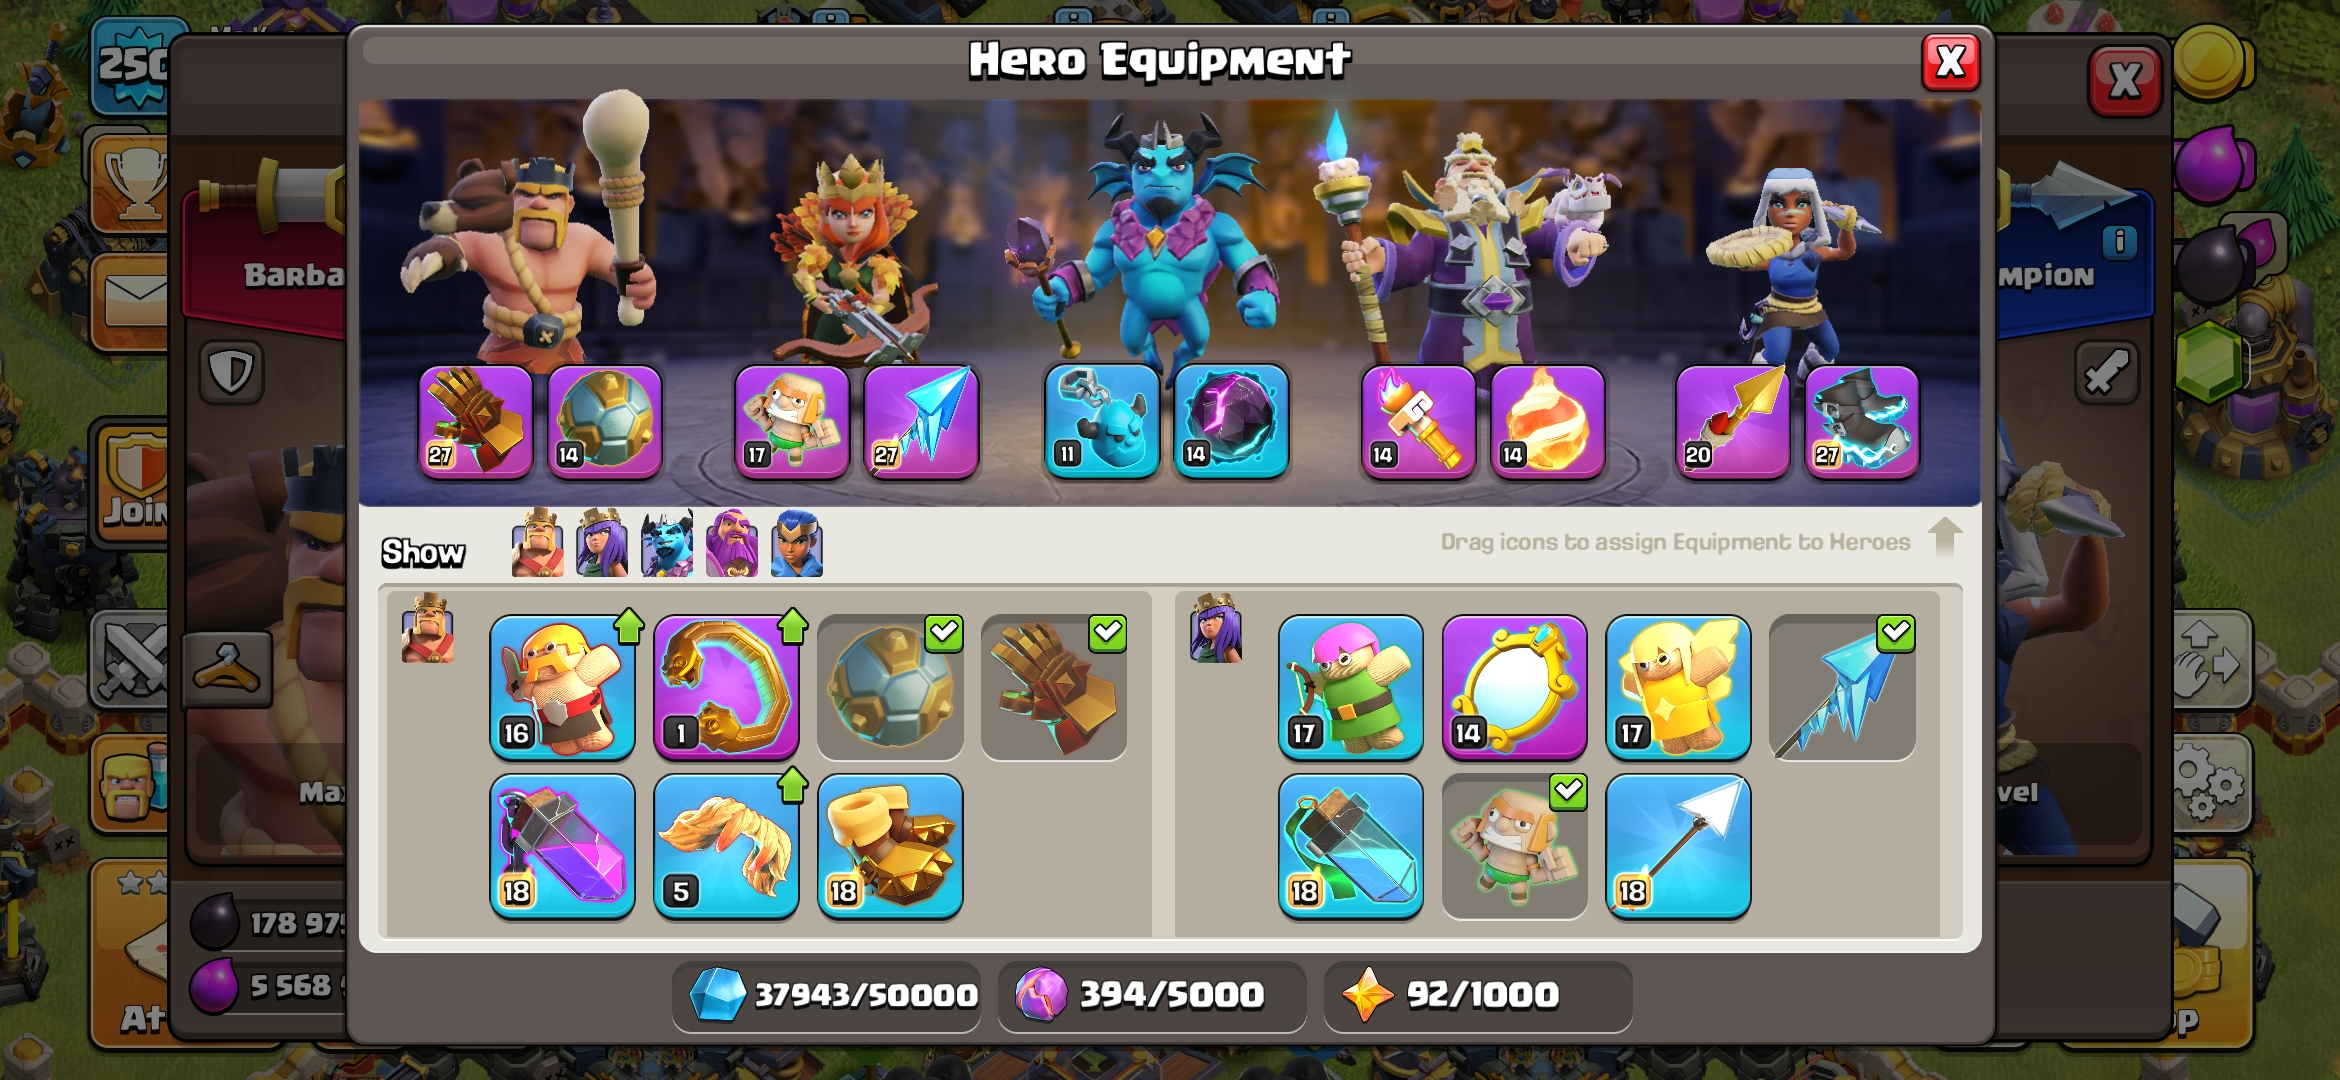2340x1080 pixels.
Task: Select the Archer Puppet equipment level 17
Action: pyautogui.click(x=1350, y=687)
